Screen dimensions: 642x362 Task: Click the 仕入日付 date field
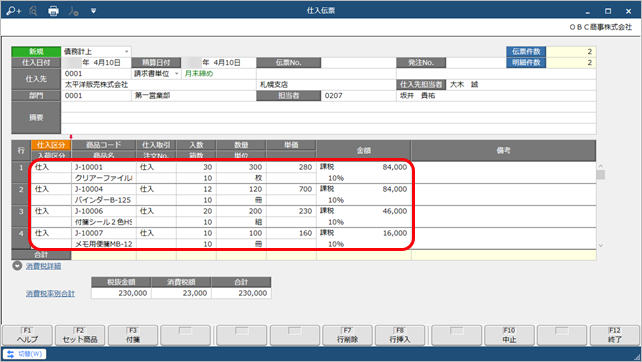click(x=96, y=63)
